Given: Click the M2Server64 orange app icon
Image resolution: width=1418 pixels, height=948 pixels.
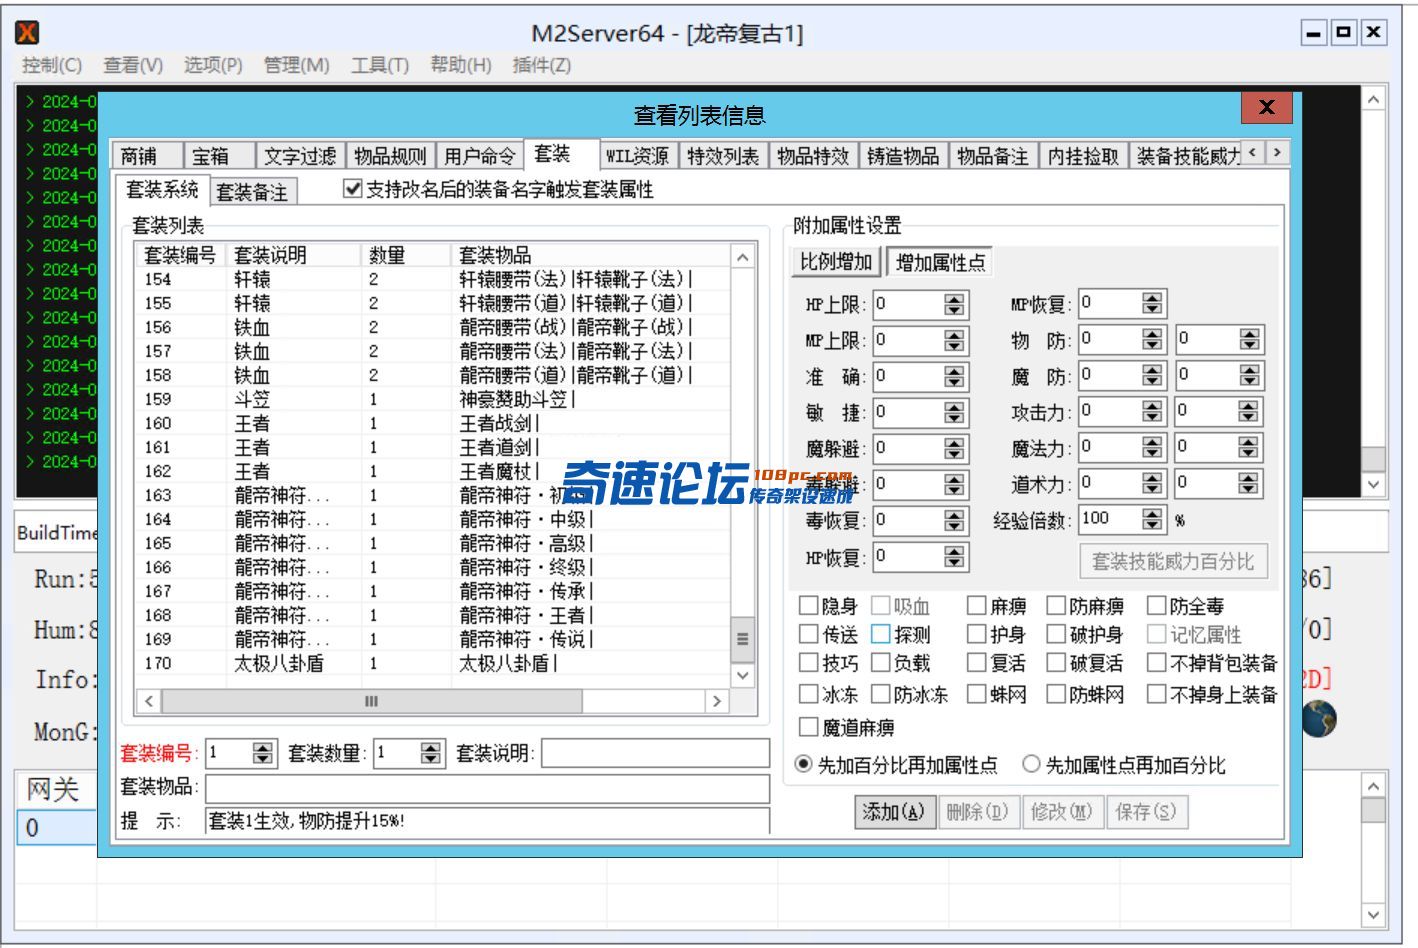Looking at the screenshot, I should 28,33.
